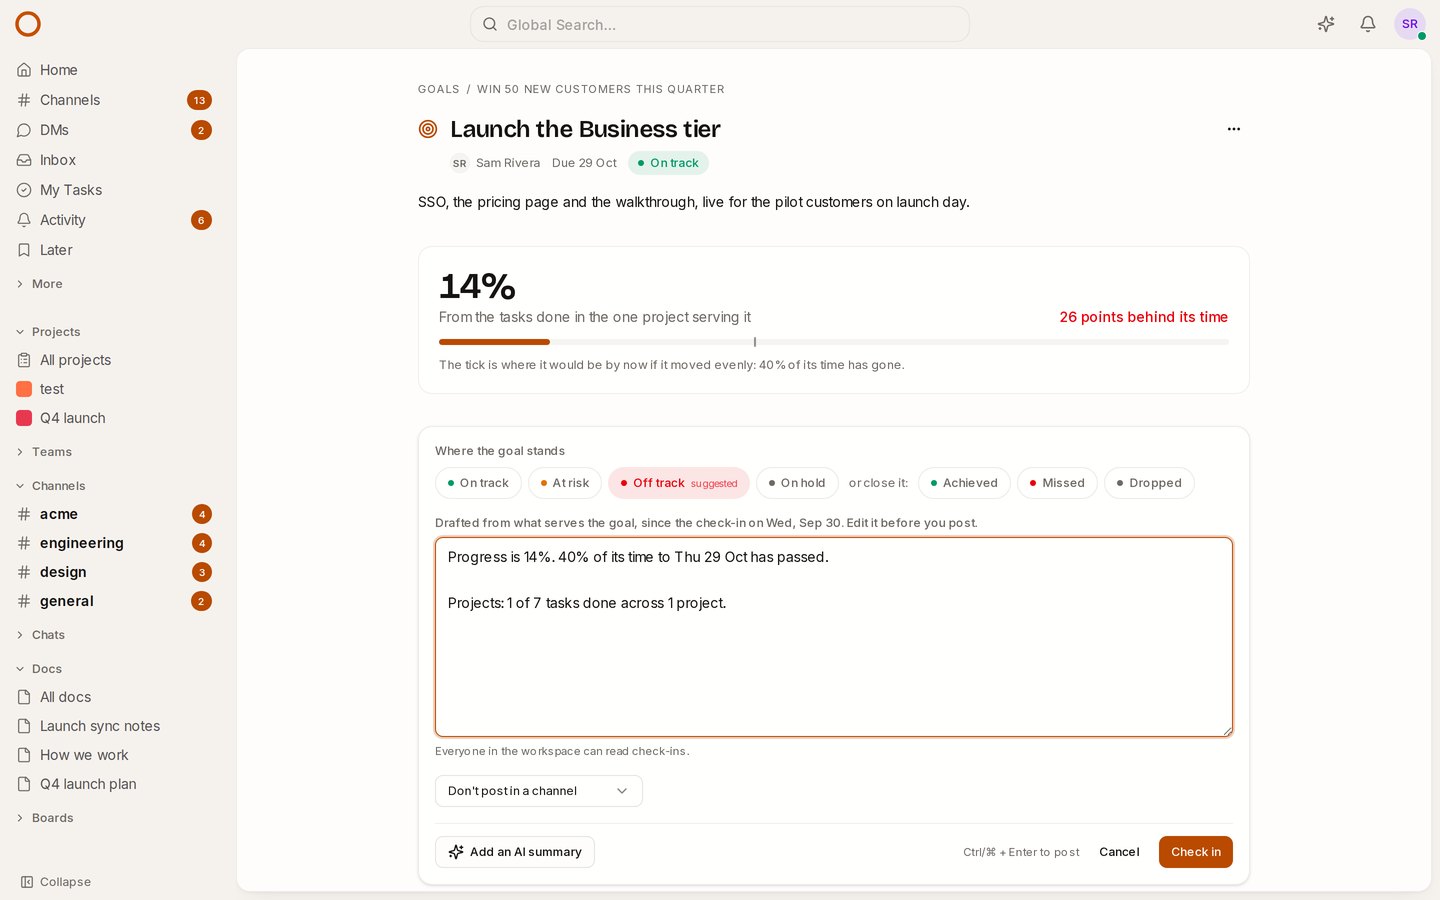
Task: Click the hash icon beside acme channel
Action: (24, 514)
